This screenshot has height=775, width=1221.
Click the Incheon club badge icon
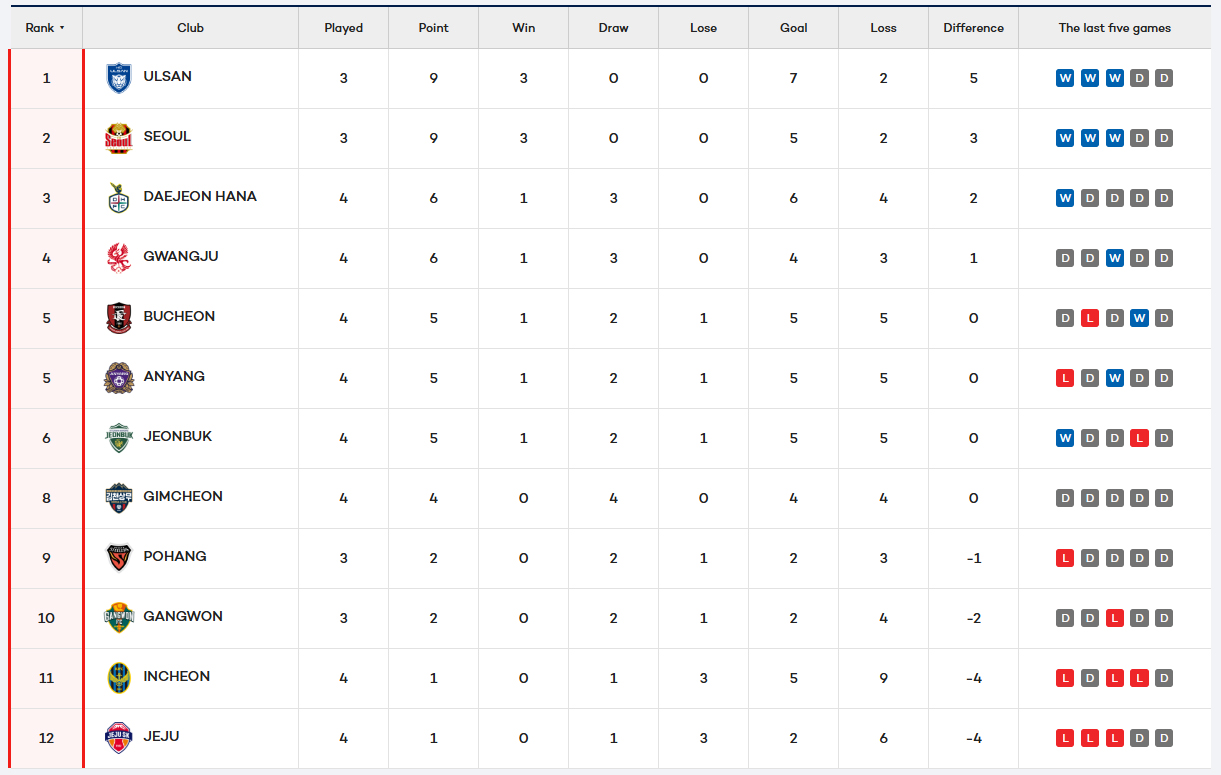[x=119, y=678]
